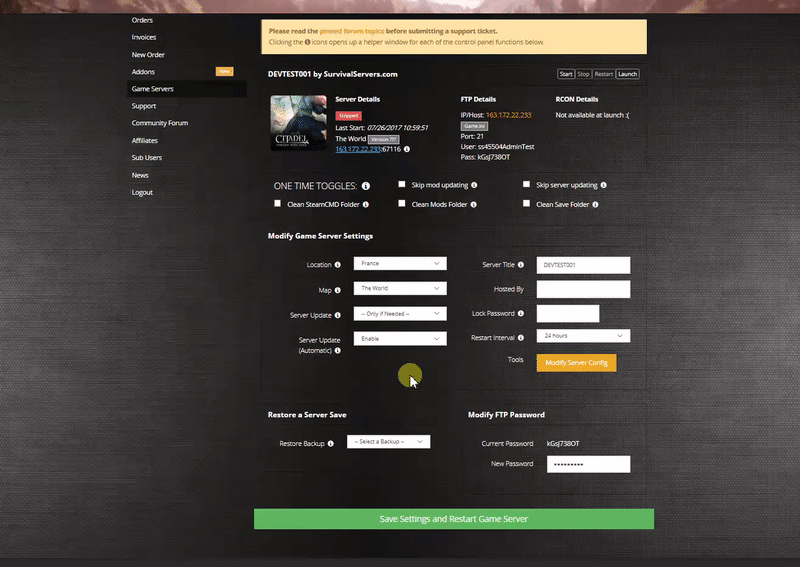Click the Restart server button
The width and height of the screenshot is (800, 567).
point(604,74)
